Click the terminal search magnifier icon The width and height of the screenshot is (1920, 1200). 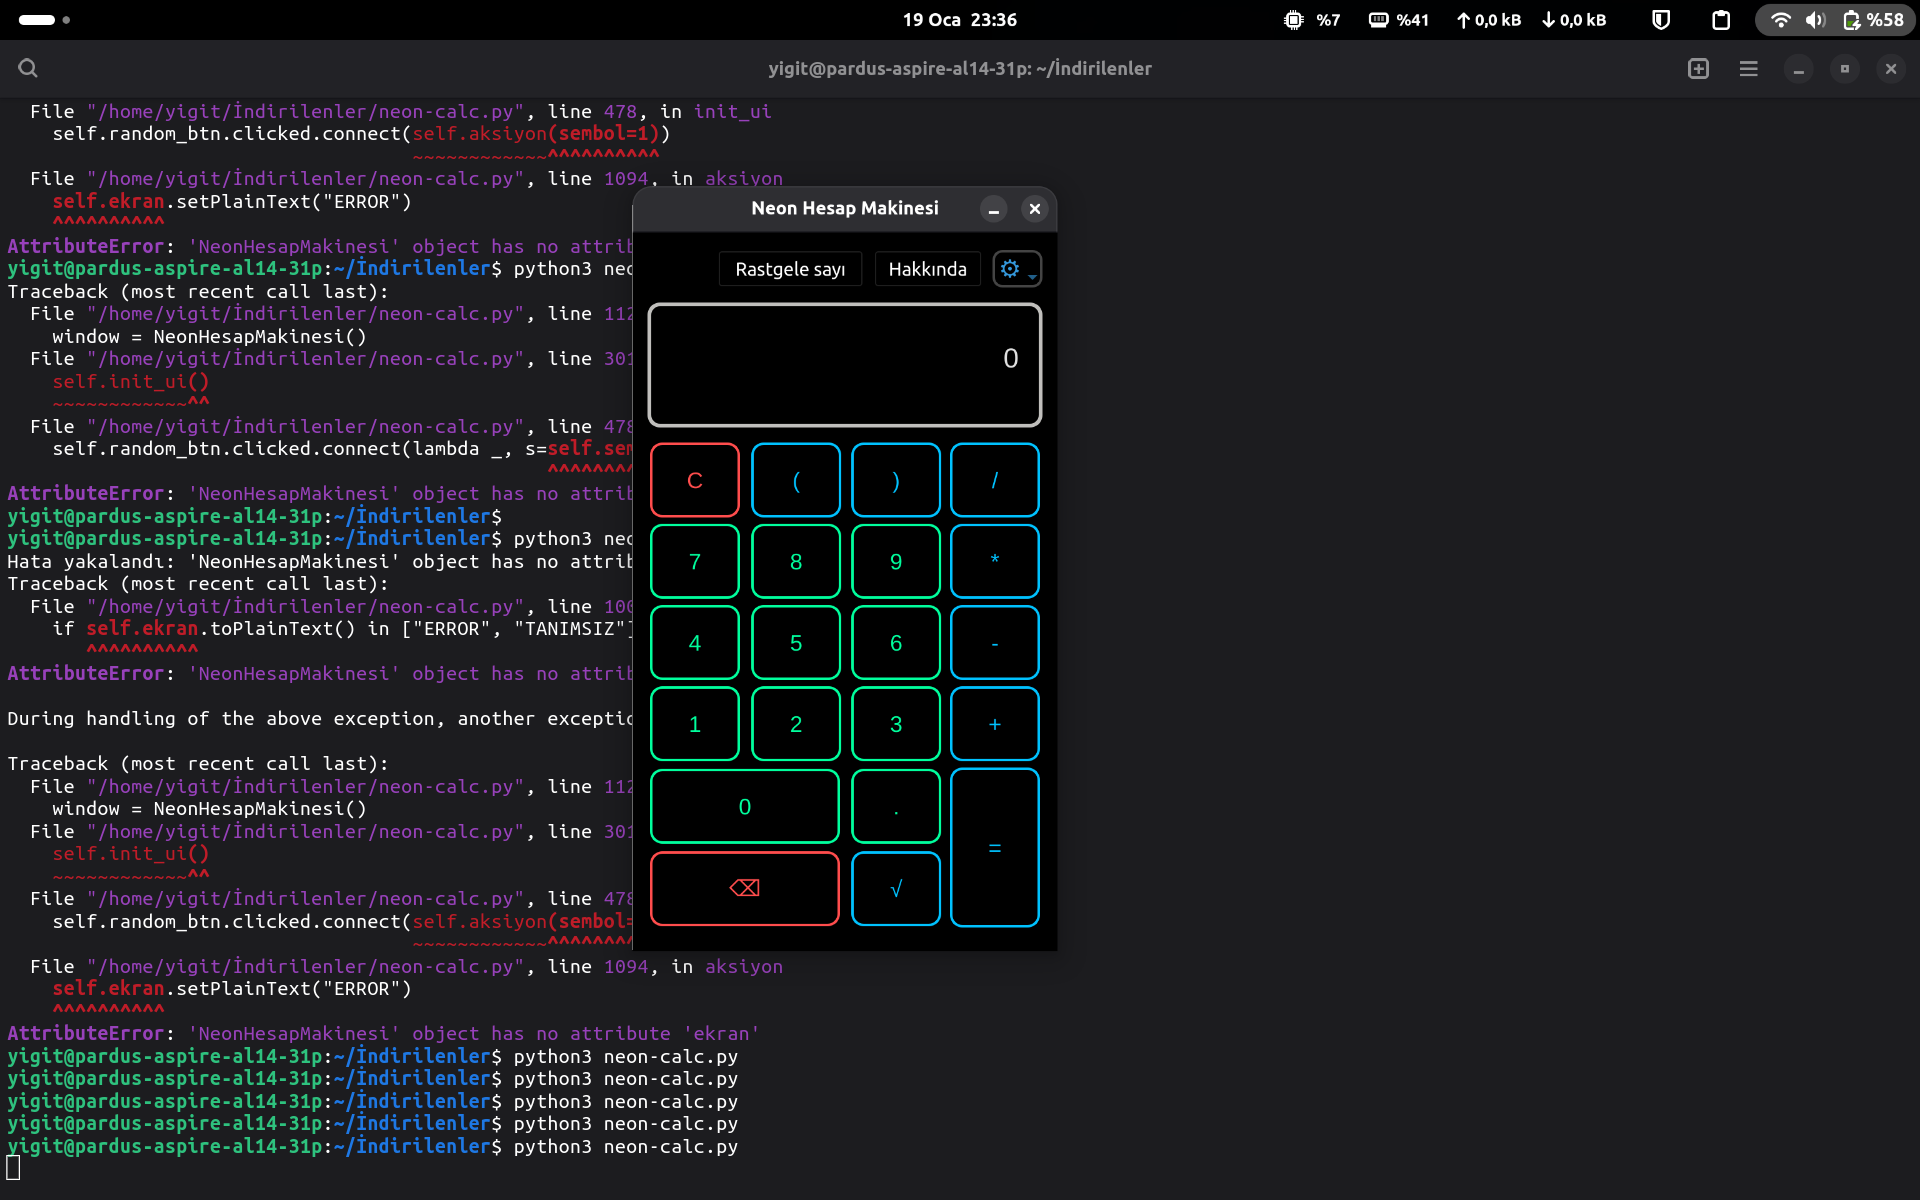click(x=28, y=68)
